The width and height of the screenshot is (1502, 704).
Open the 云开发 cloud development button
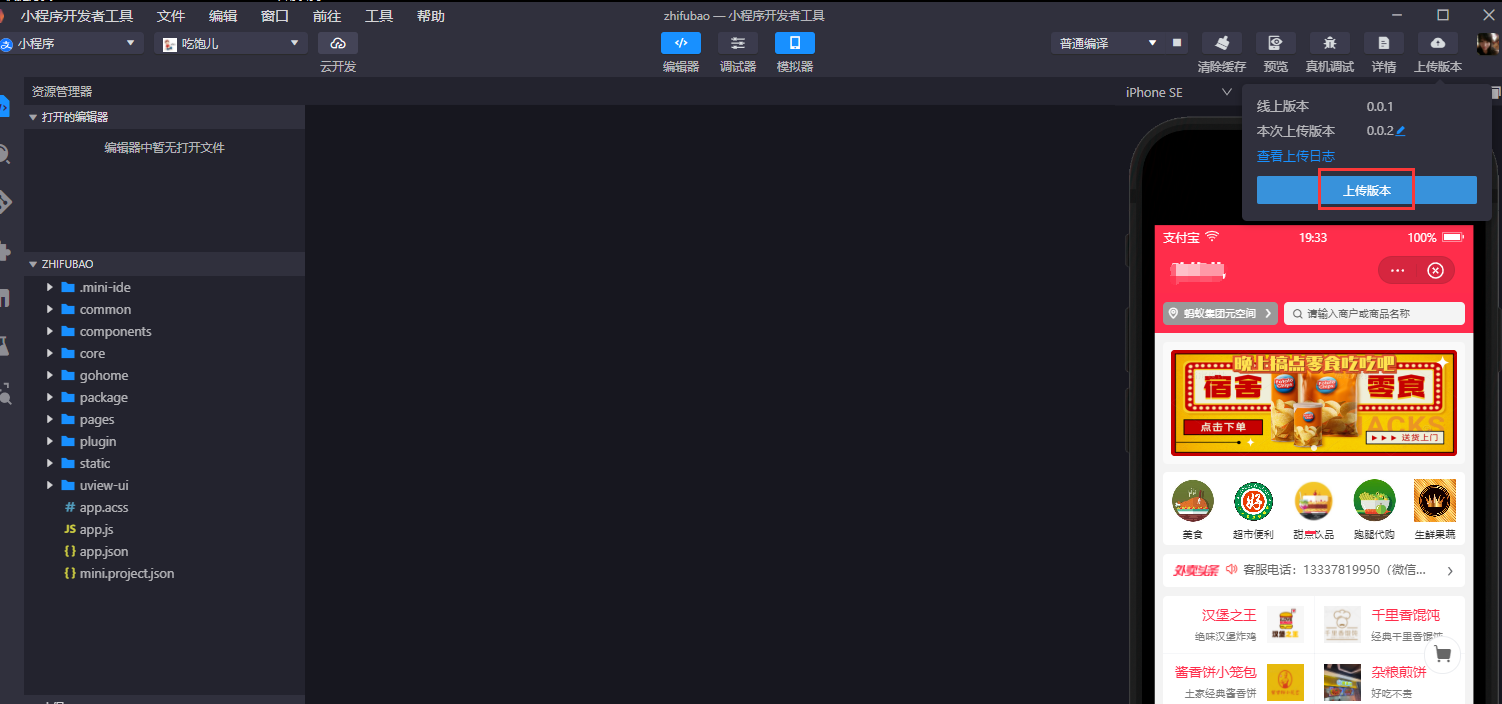pyautogui.click(x=338, y=43)
